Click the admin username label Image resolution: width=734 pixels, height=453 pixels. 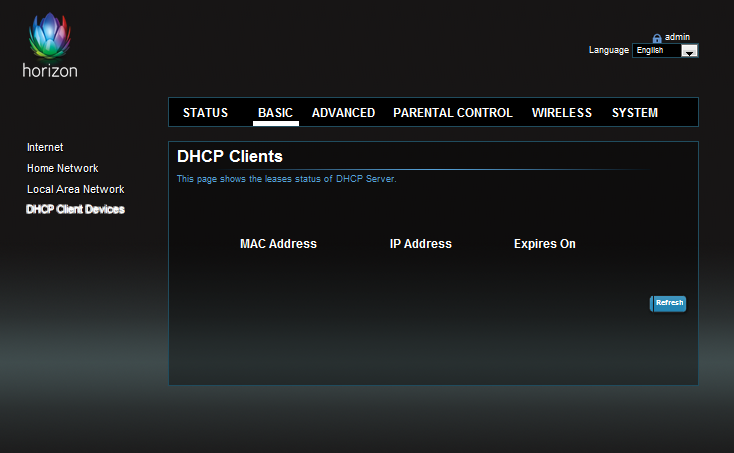677,37
